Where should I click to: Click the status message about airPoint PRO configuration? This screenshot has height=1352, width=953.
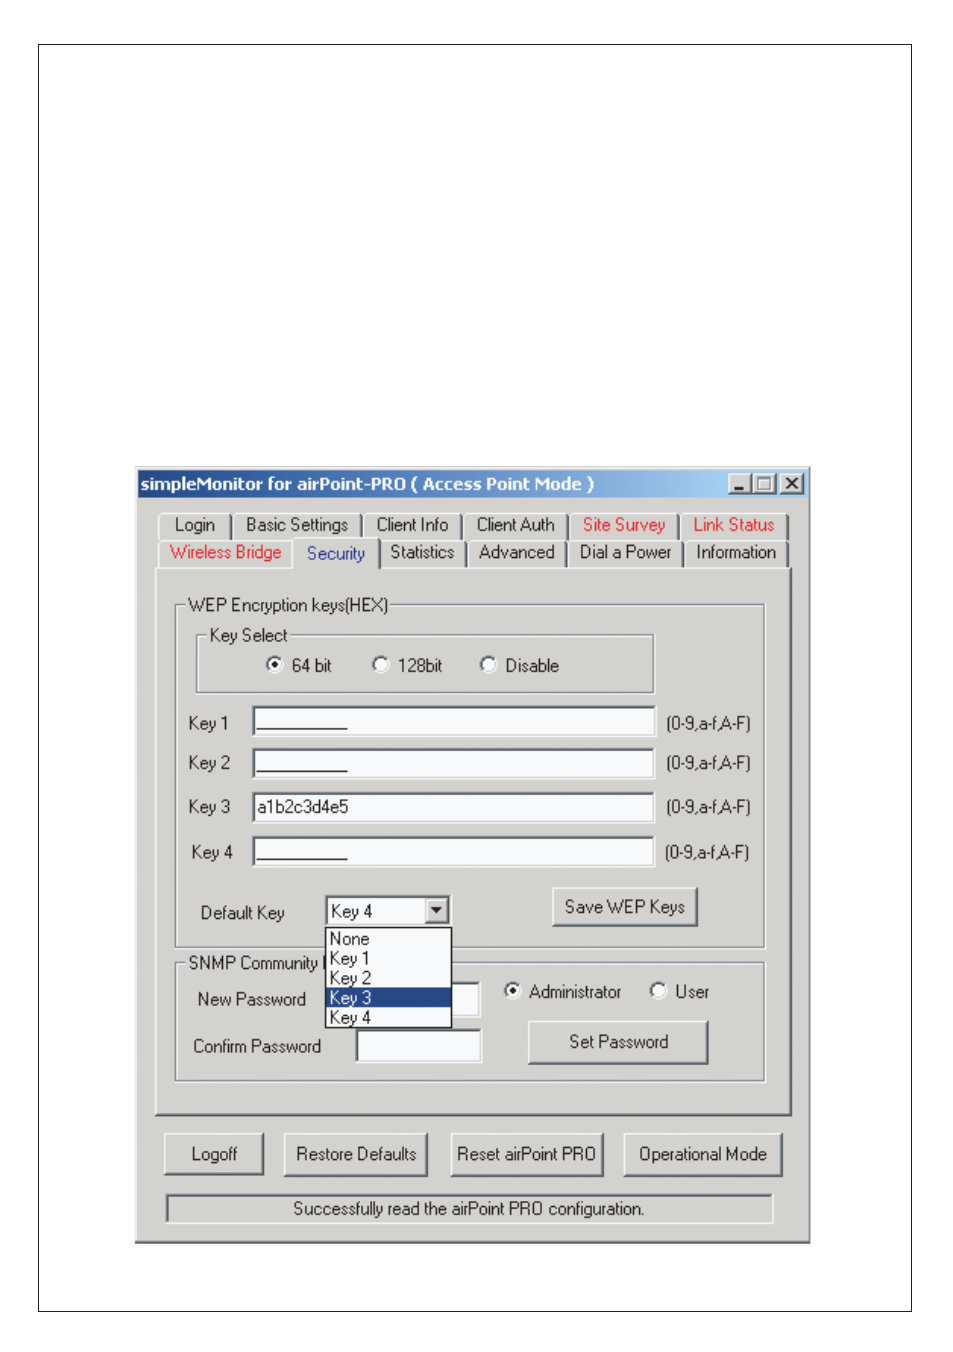pyautogui.click(x=469, y=1209)
